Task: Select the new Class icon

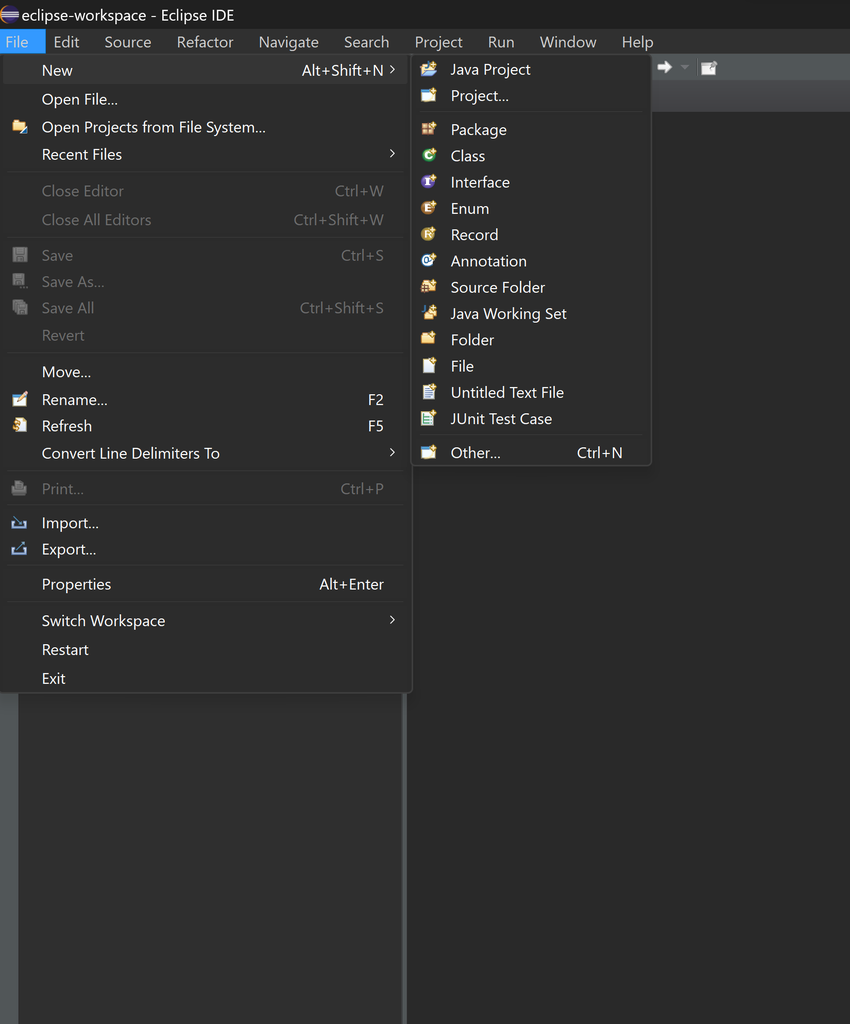Action: click(429, 156)
